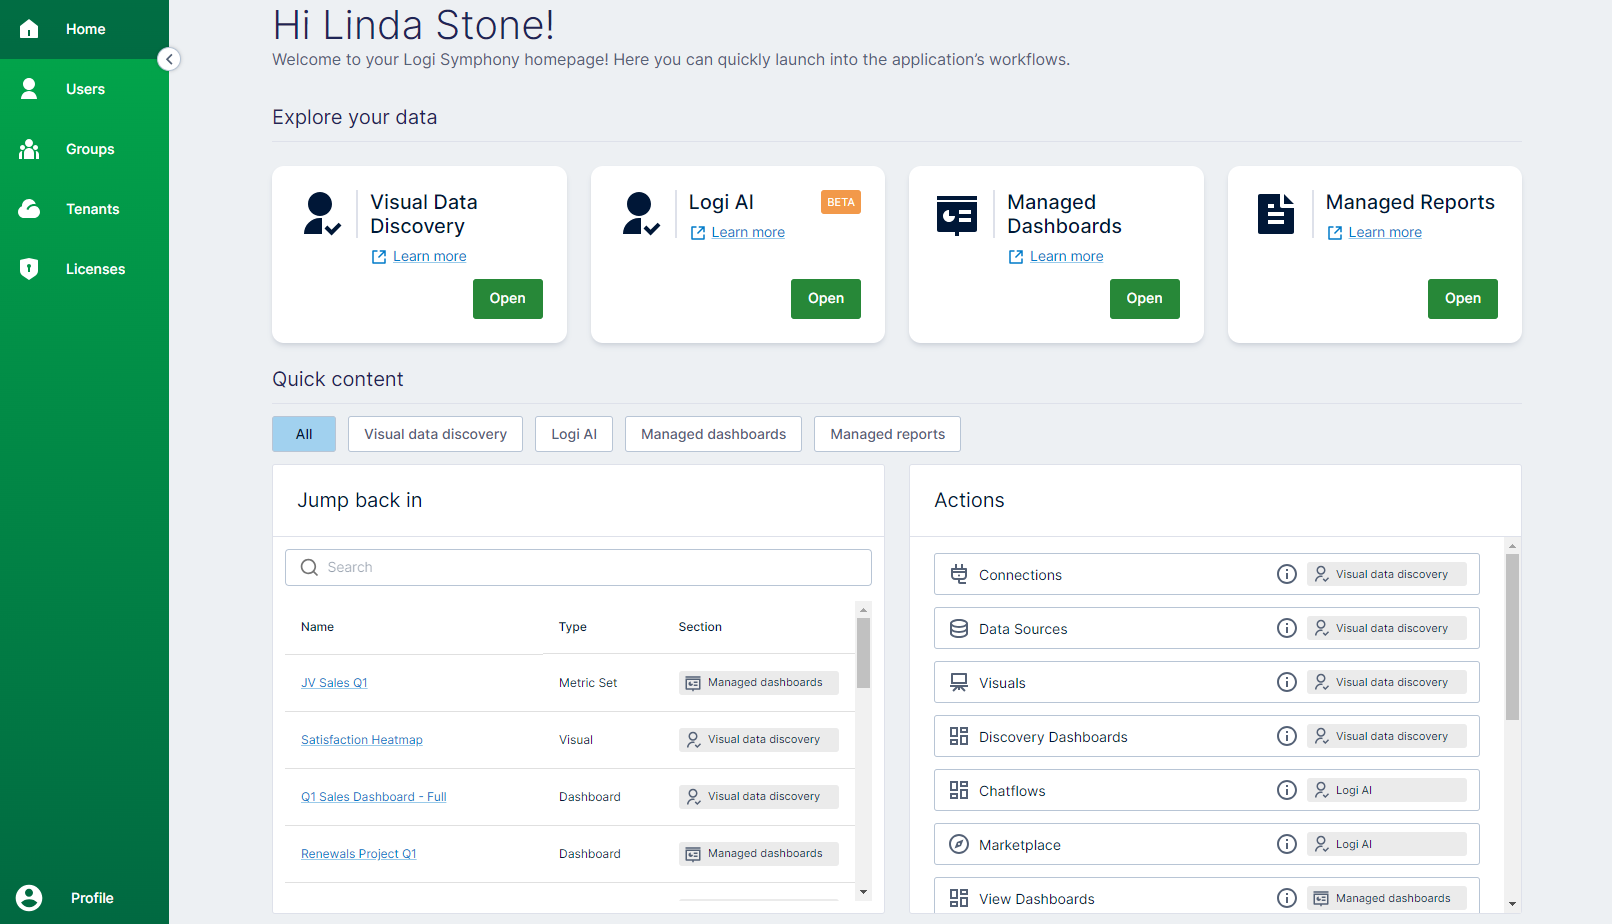Click the Section column header
Viewport: 1612px width, 924px height.
(x=700, y=627)
